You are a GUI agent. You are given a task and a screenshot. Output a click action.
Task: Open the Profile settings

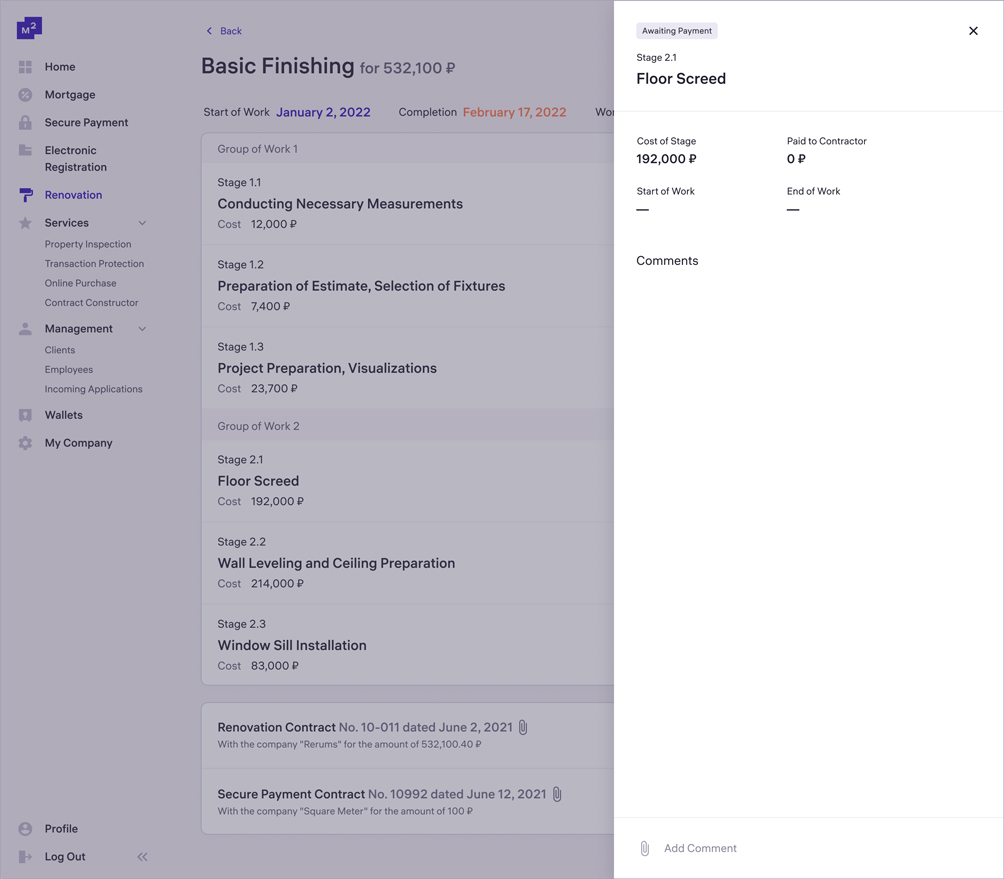point(62,829)
